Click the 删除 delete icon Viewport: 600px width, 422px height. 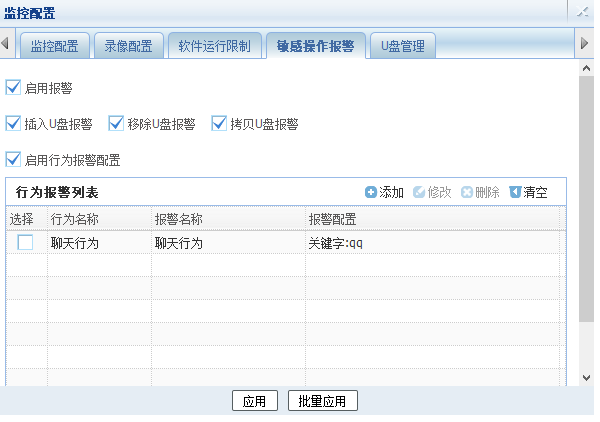coord(467,192)
